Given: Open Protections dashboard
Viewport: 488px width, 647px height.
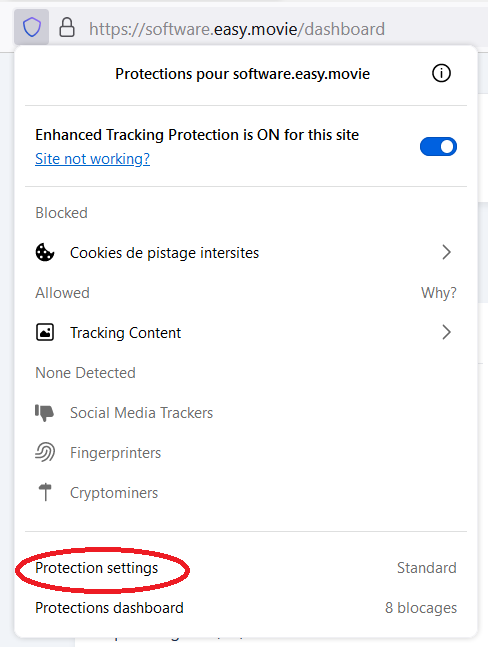Looking at the screenshot, I should pyautogui.click(x=109, y=608).
